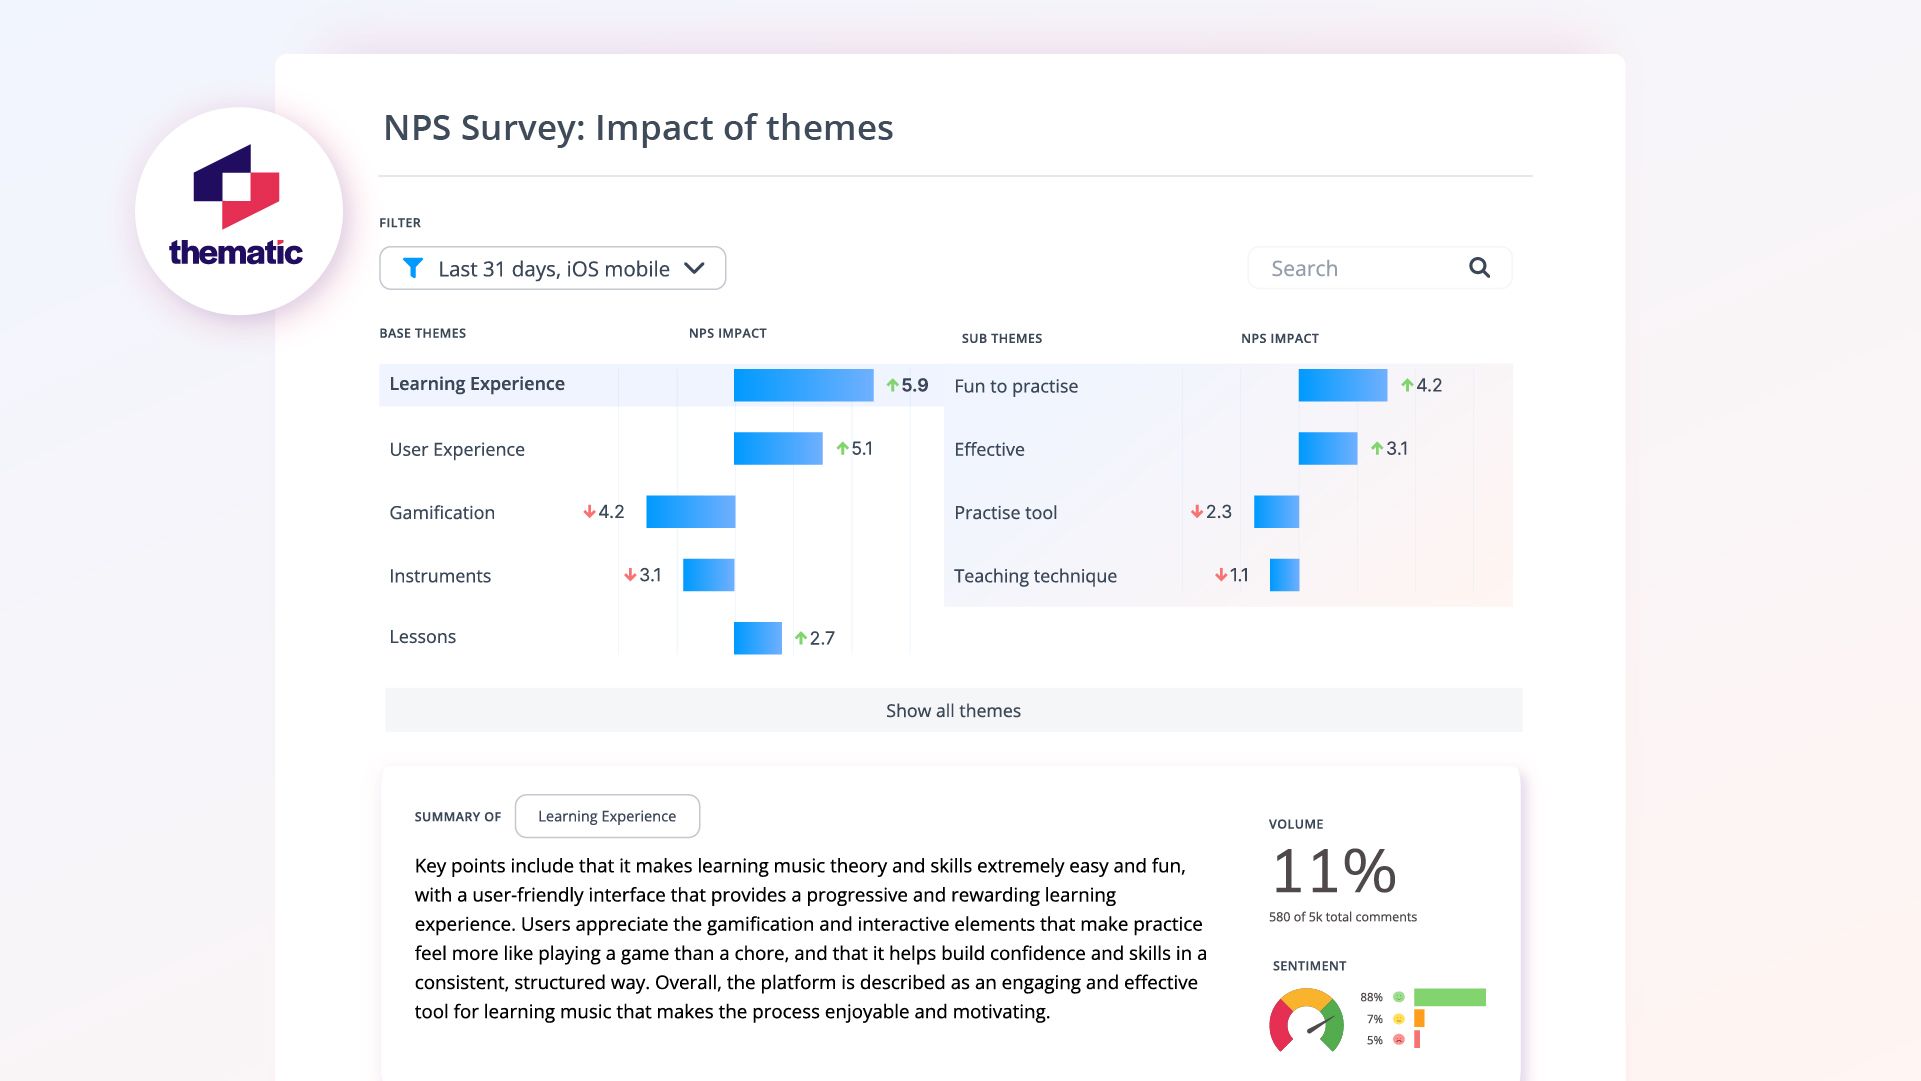Toggle the Effective sub theme row
The width and height of the screenshot is (1921, 1081).
[989, 449]
